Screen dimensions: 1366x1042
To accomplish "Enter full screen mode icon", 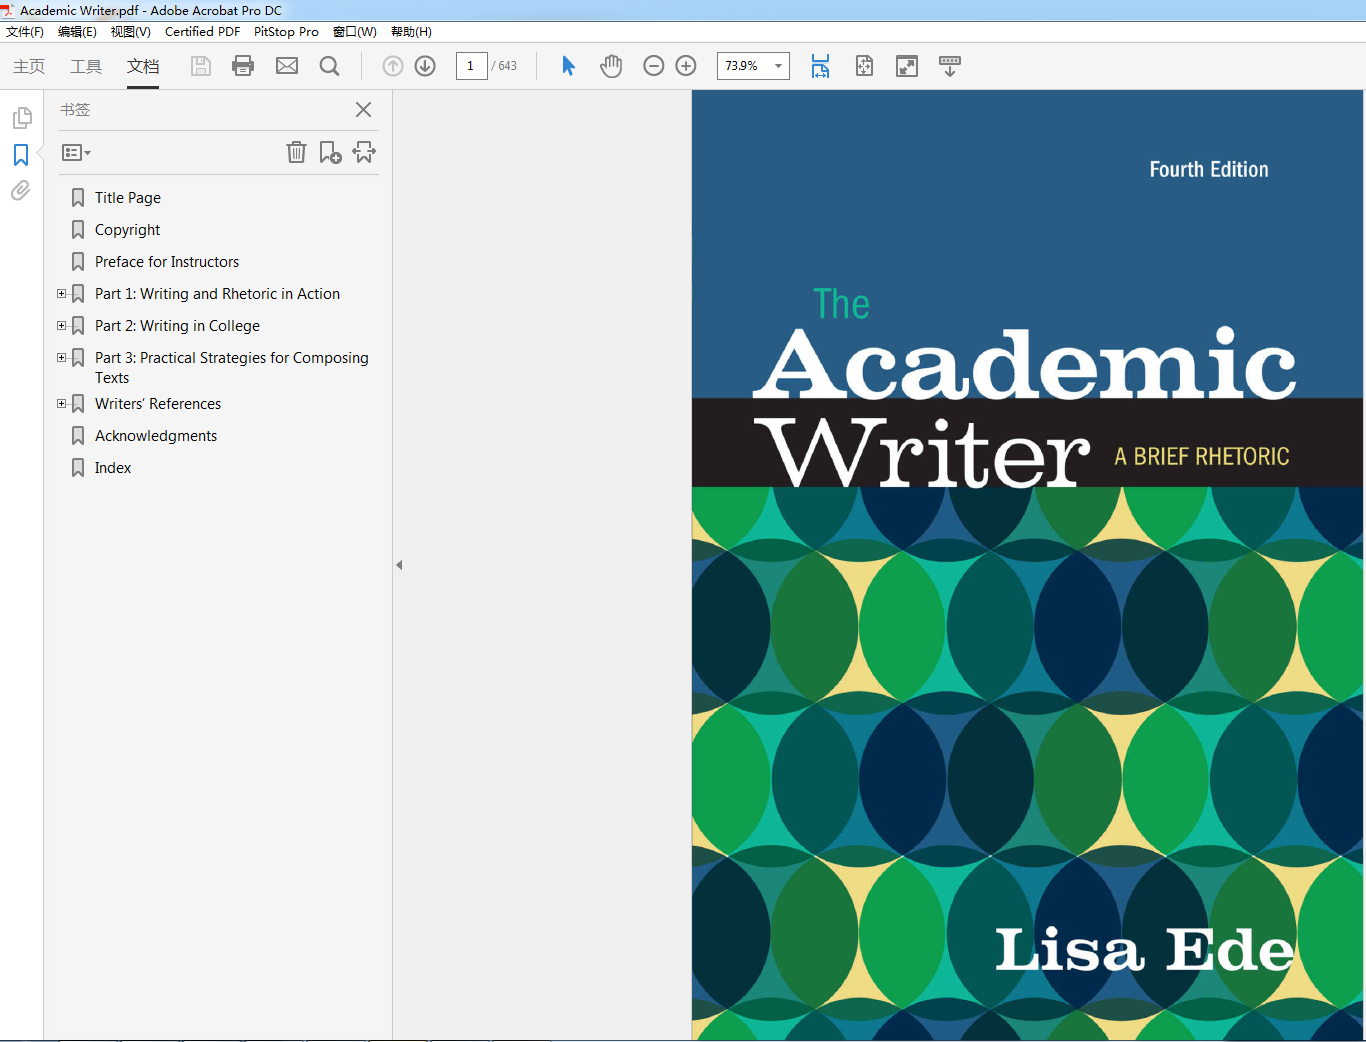I will (x=907, y=66).
